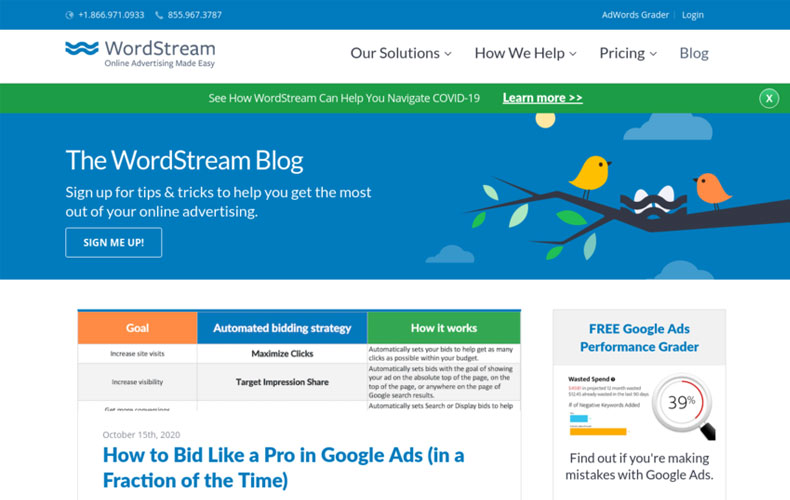
Task: Click the Automated bidding strategy table header
Action: coord(282,328)
